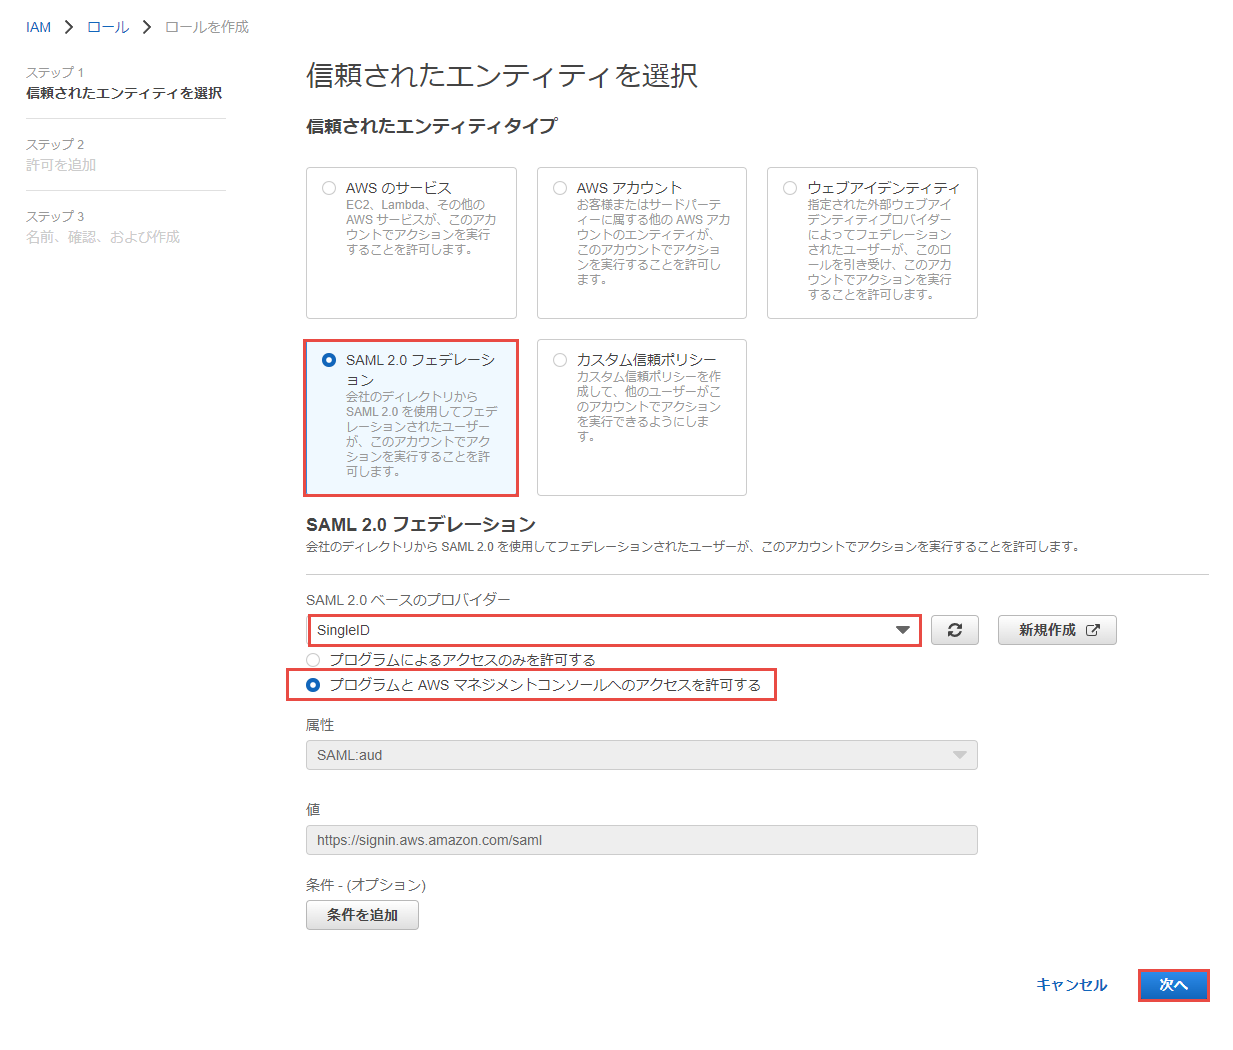
Task: Select プログラムによるアクセスのみを許可する radio
Action: pos(313,660)
